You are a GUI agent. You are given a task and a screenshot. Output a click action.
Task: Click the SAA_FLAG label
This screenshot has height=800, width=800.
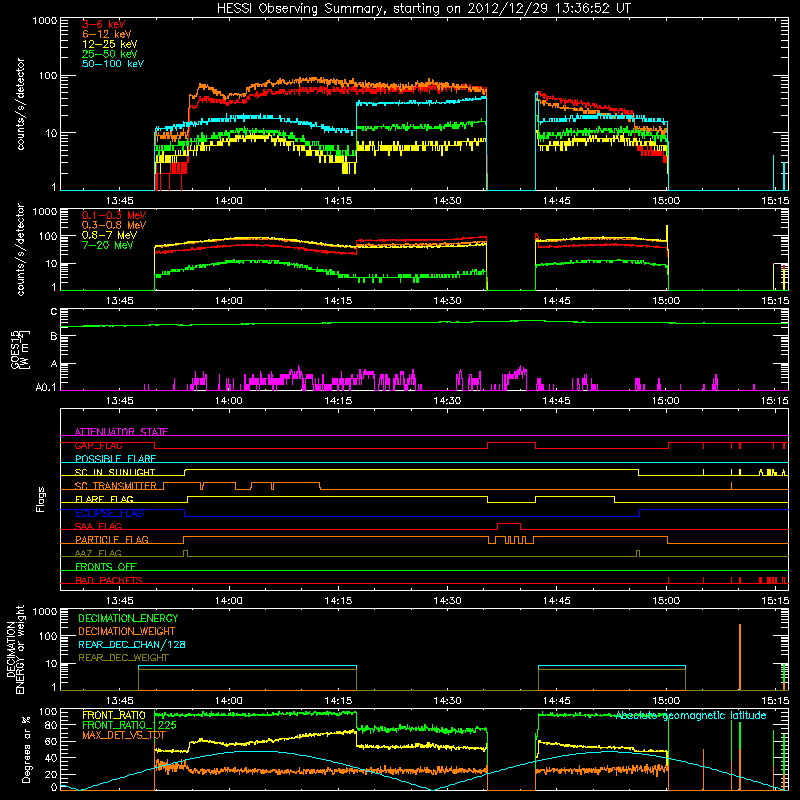click(98, 526)
